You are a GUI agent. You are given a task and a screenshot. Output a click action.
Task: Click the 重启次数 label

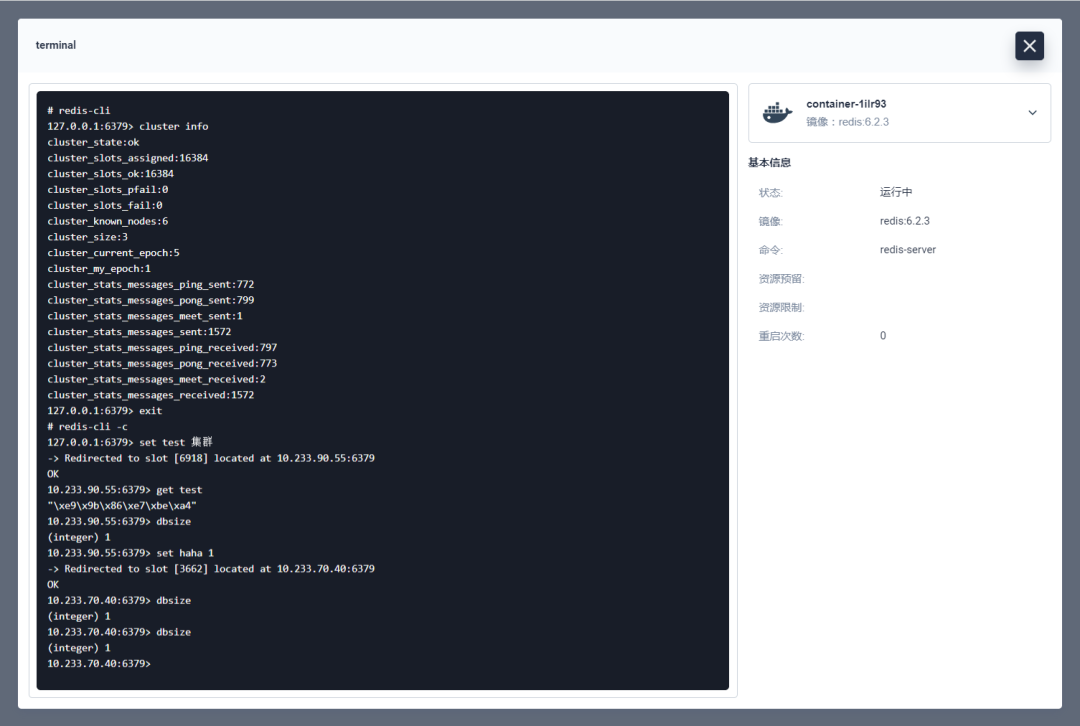(781, 336)
